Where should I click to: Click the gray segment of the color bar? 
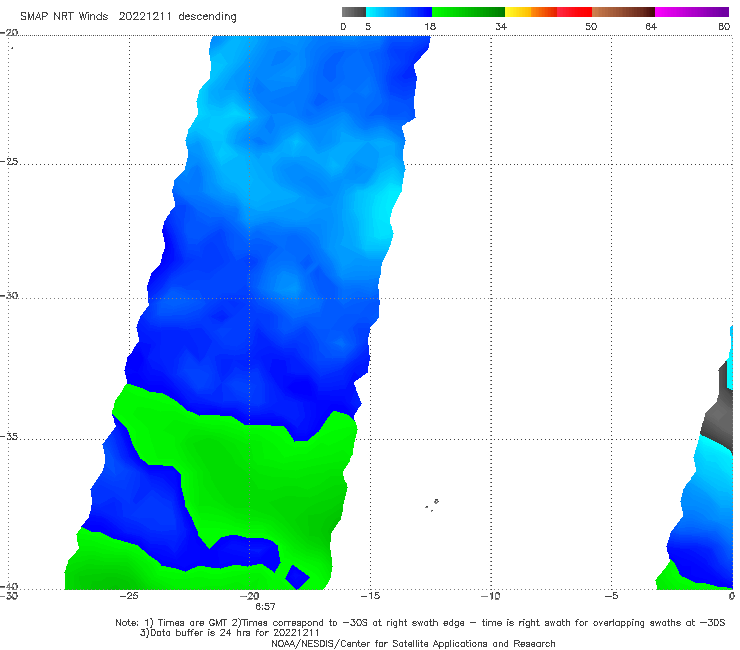click(x=354, y=12)
